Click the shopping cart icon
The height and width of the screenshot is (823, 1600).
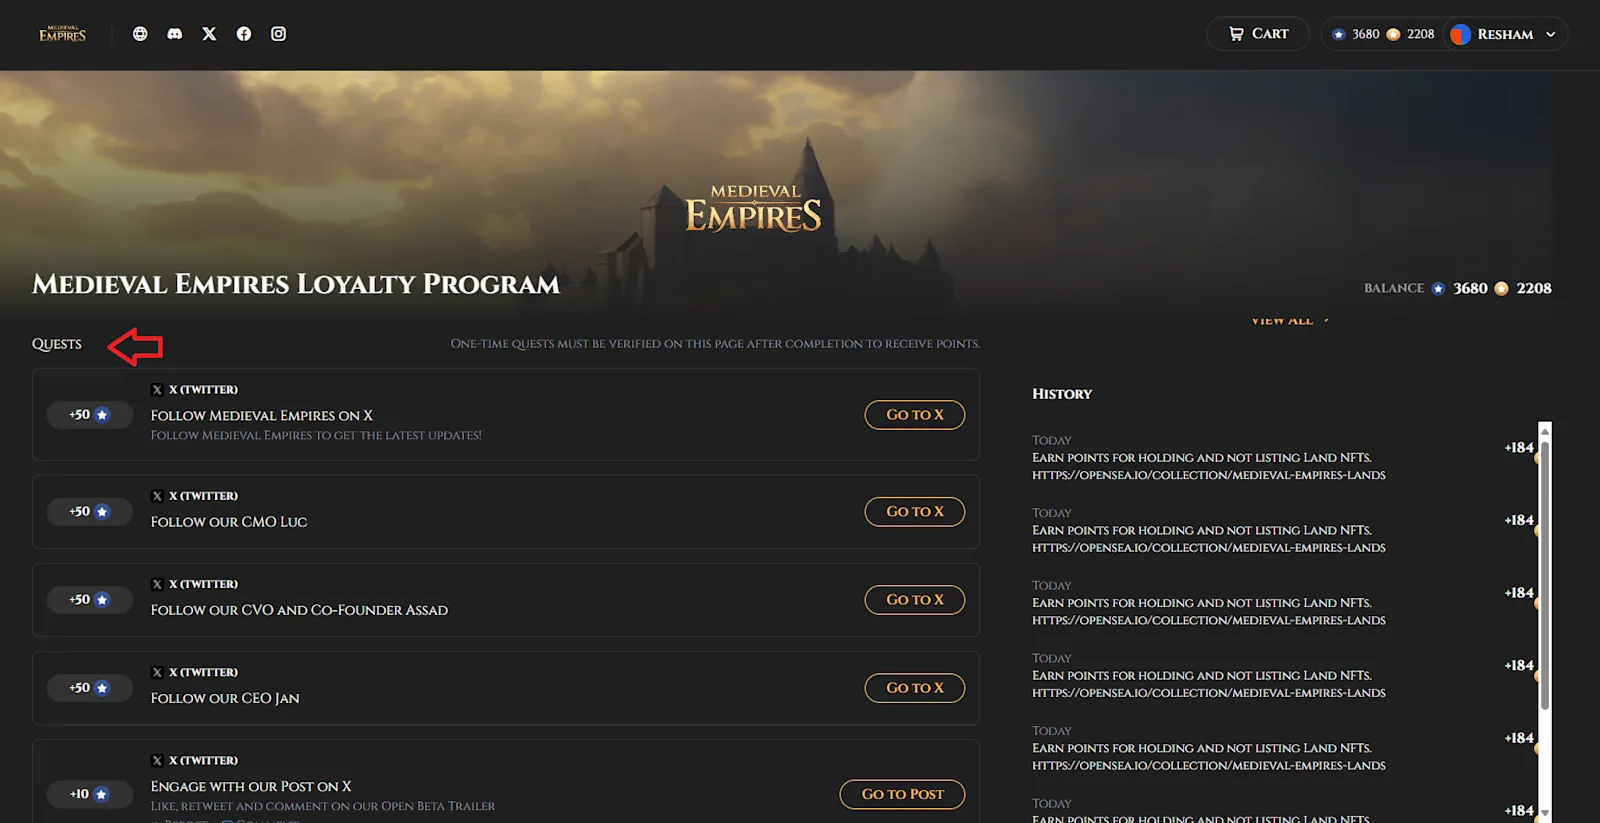tap(1236, 34)
